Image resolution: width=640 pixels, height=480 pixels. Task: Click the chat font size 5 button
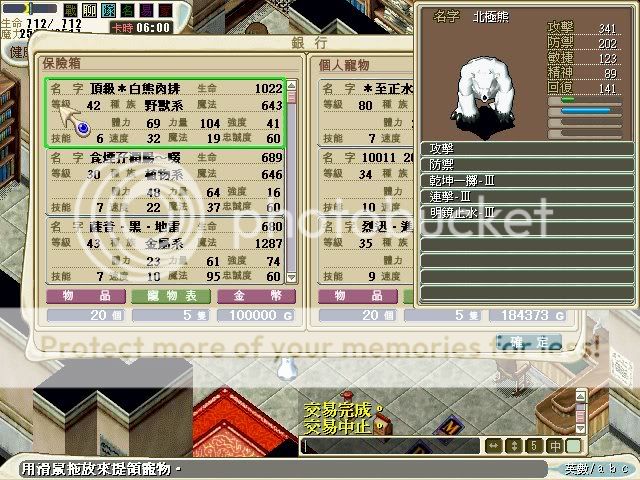click(x=536, y=445)
